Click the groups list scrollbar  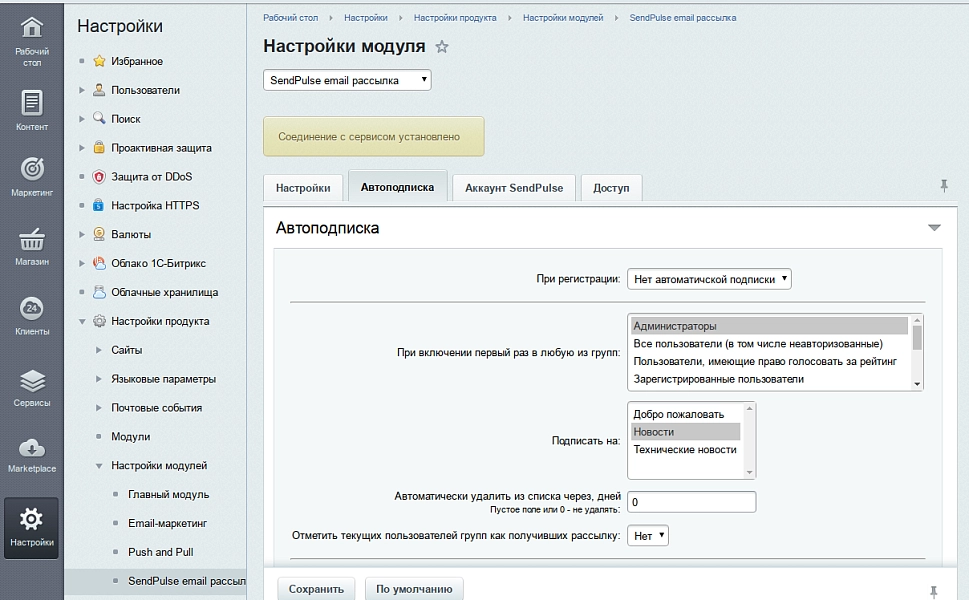click(x=917, y=352)
